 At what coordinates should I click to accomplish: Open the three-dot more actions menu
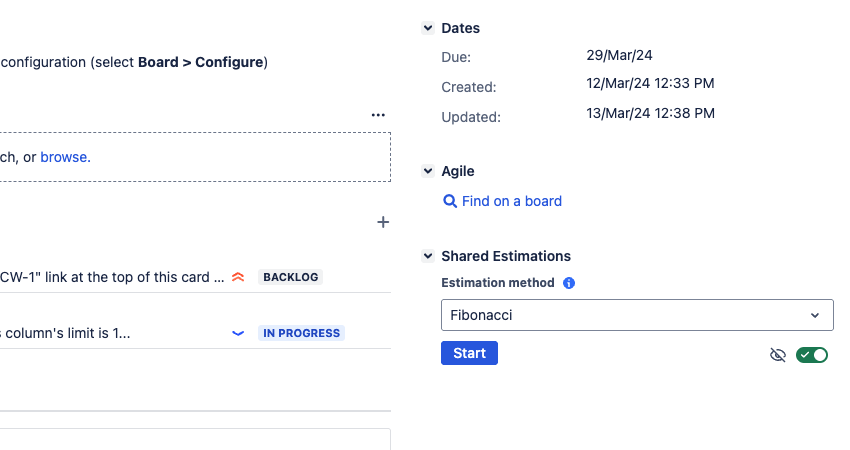click(x=378, y=115)
